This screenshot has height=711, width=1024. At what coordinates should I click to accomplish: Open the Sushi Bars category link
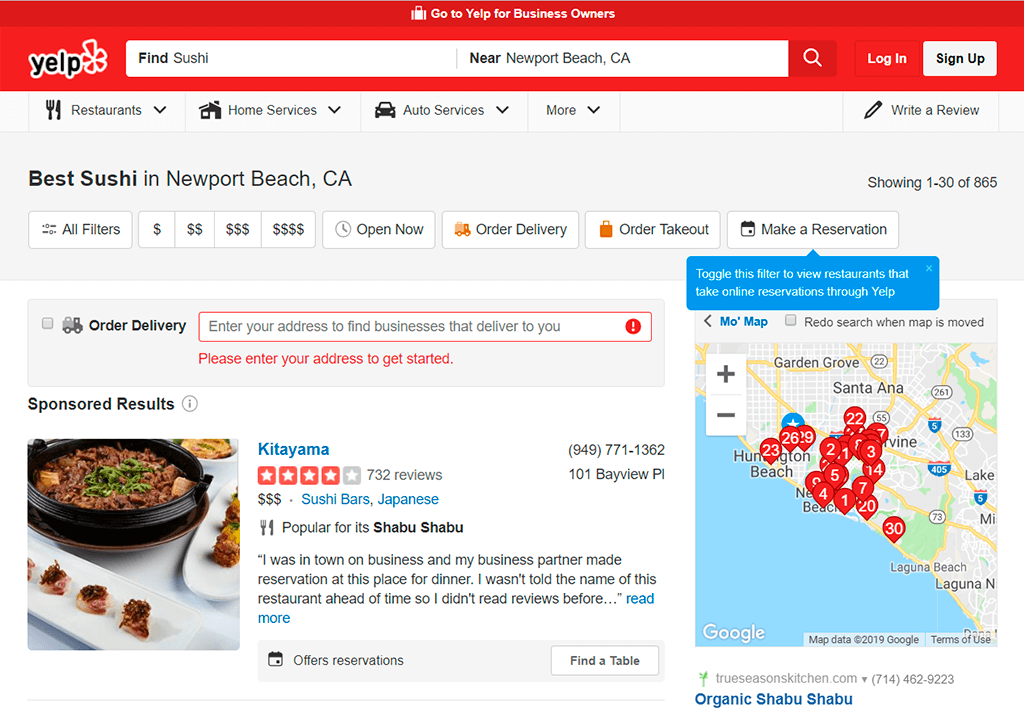(x=335, y=499)
